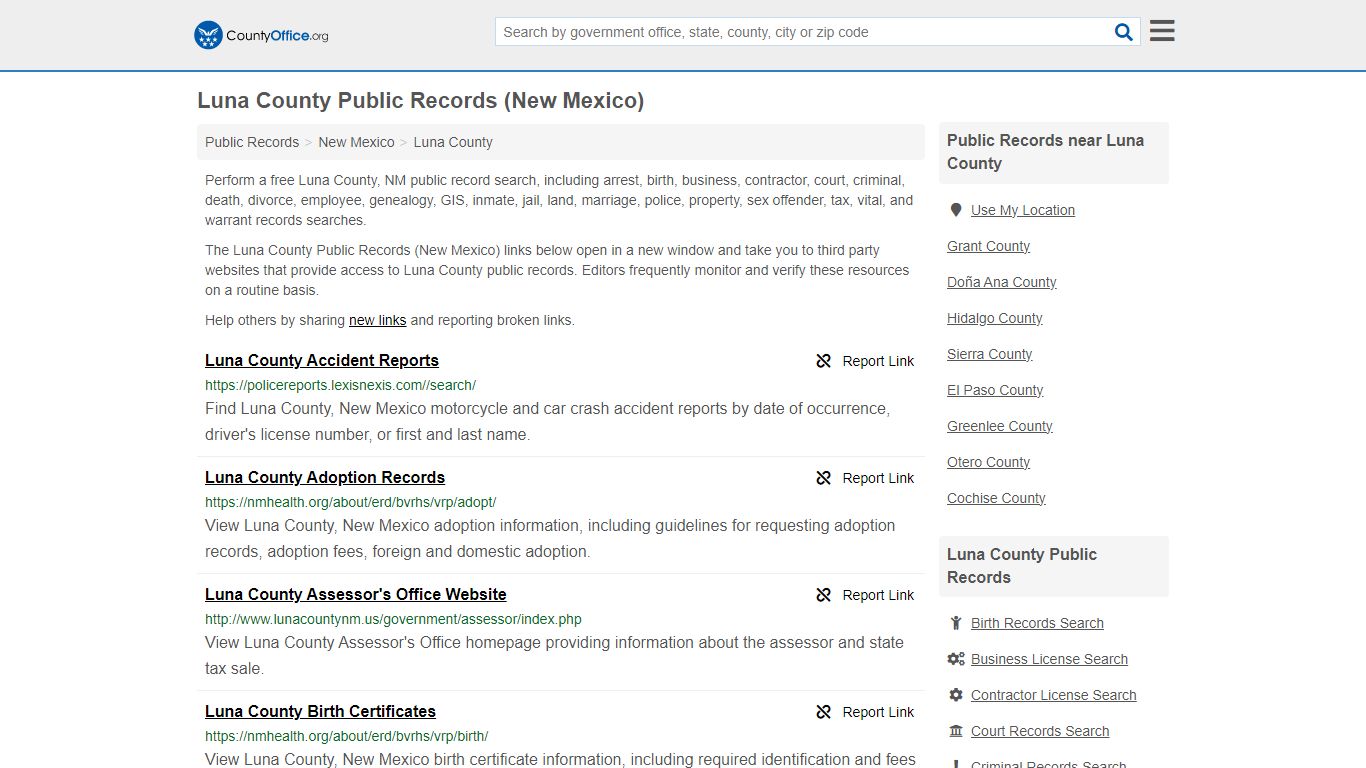Visit policereports.lexisnexis.com URL
This screenshot has height=768, width=1366.
[340, 385]
